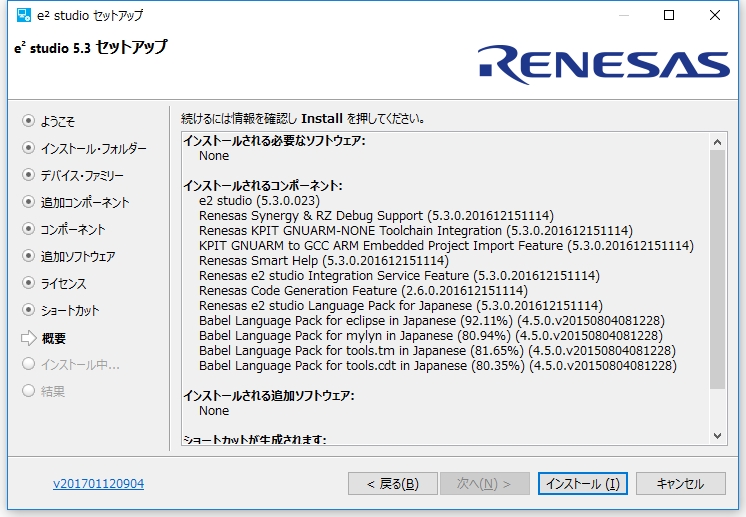Click the Renesas Smart Help line
Screen dimensions: 746x517
pos(324,261)
